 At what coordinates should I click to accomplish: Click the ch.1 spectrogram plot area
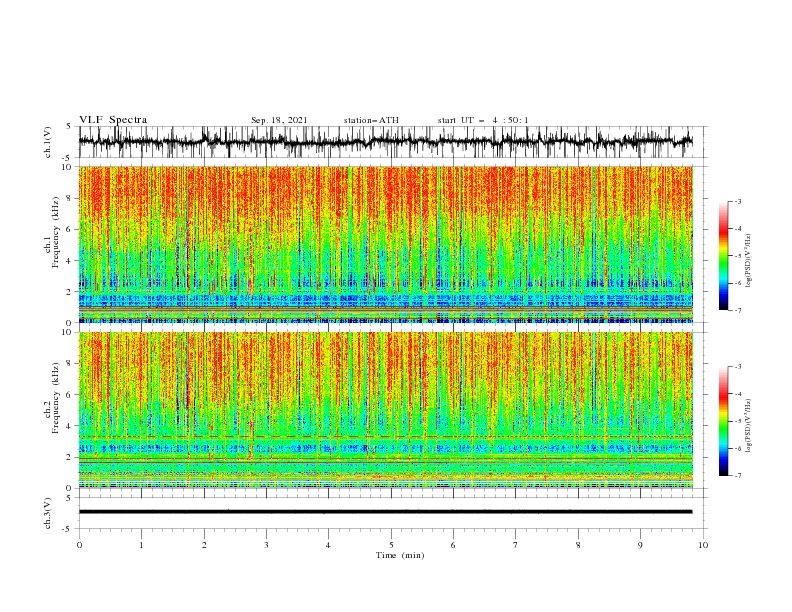tap(386, 244)
